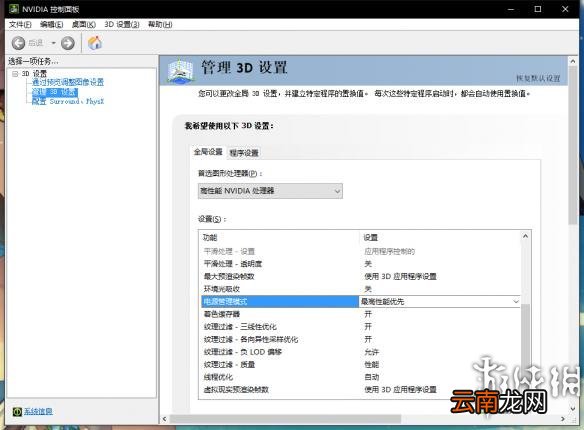Click the system information icon at bottom-left
The height and width of the screenshot is (430, 584).
(17, 411)
